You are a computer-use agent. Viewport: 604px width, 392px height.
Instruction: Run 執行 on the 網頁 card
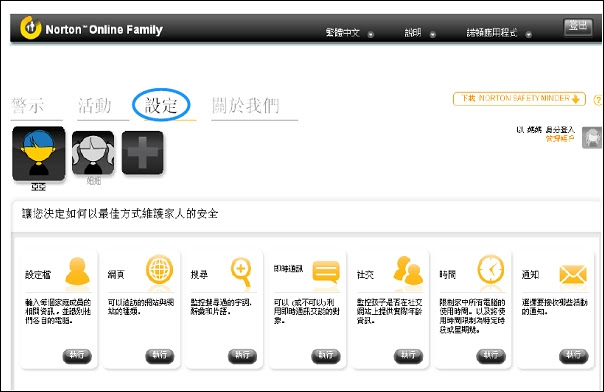point(159,356)
